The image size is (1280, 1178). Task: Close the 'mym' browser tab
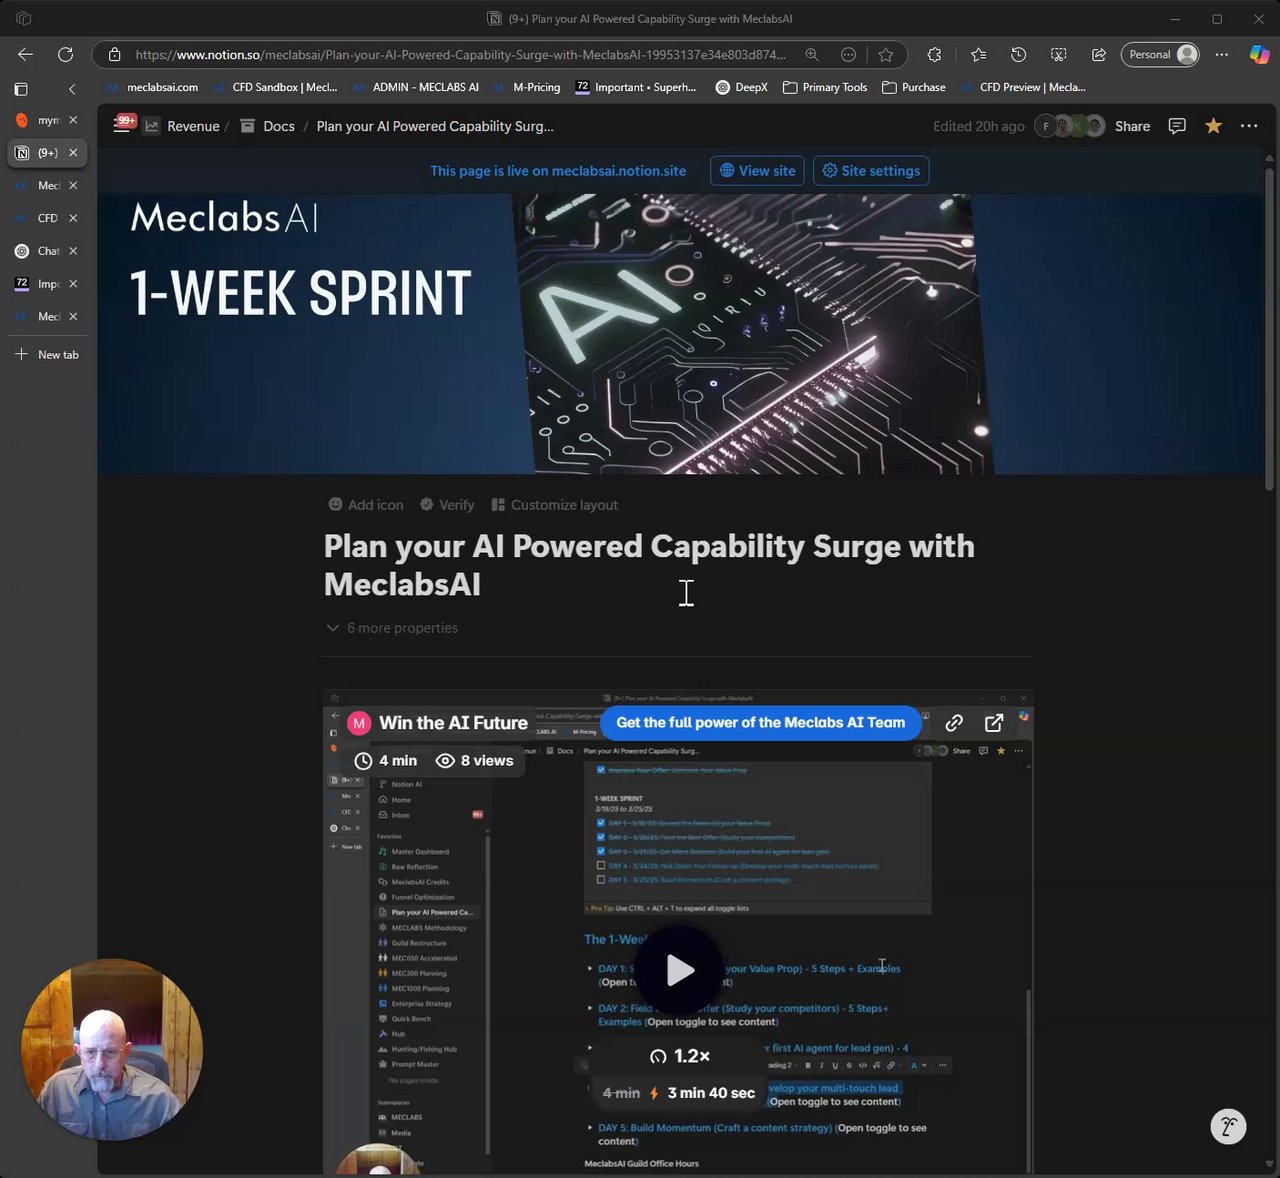point(73,120)
